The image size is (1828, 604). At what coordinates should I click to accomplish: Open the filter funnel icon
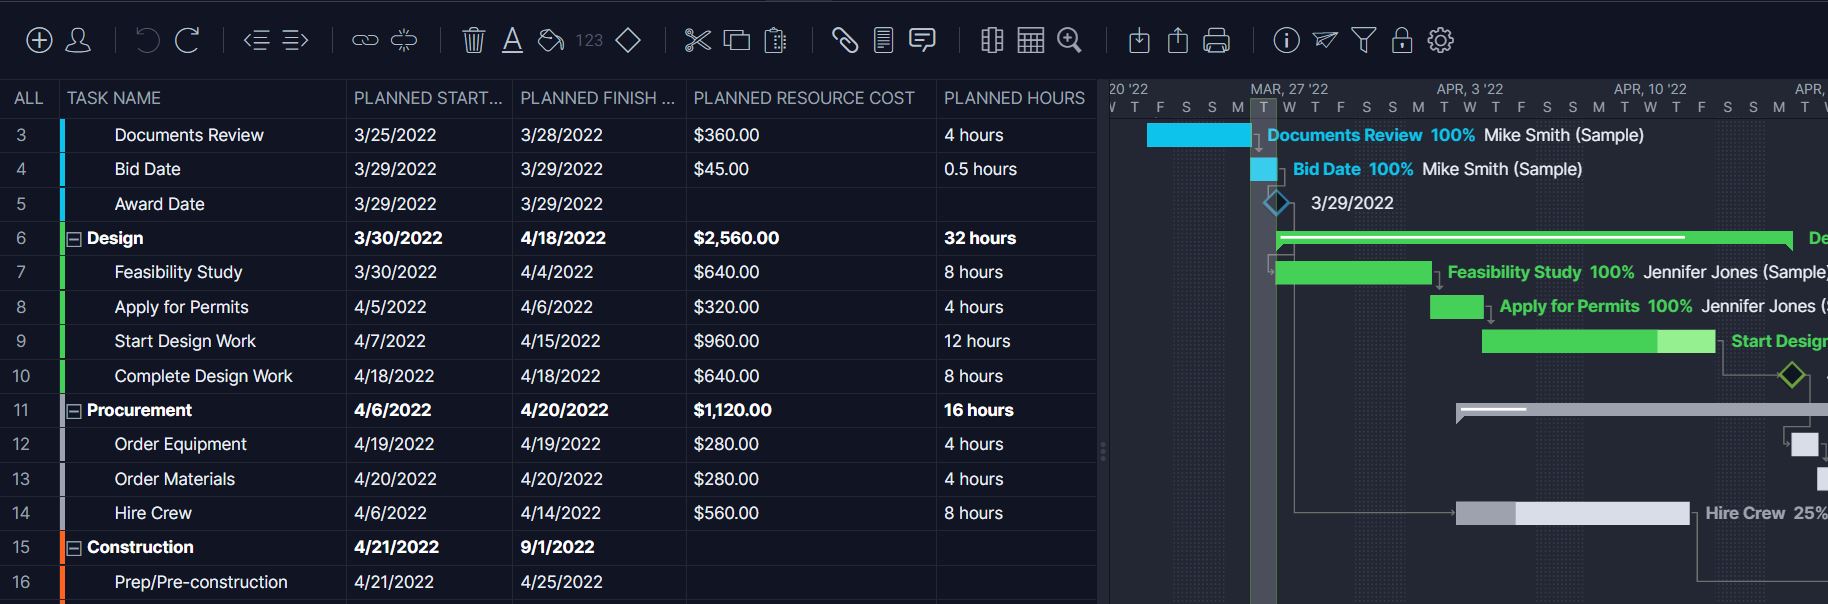pos(1363,40)
